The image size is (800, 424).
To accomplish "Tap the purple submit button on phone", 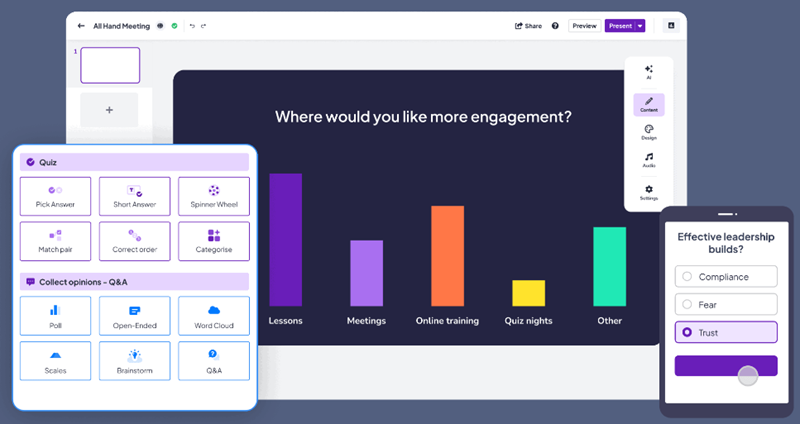I will (726, 366).
